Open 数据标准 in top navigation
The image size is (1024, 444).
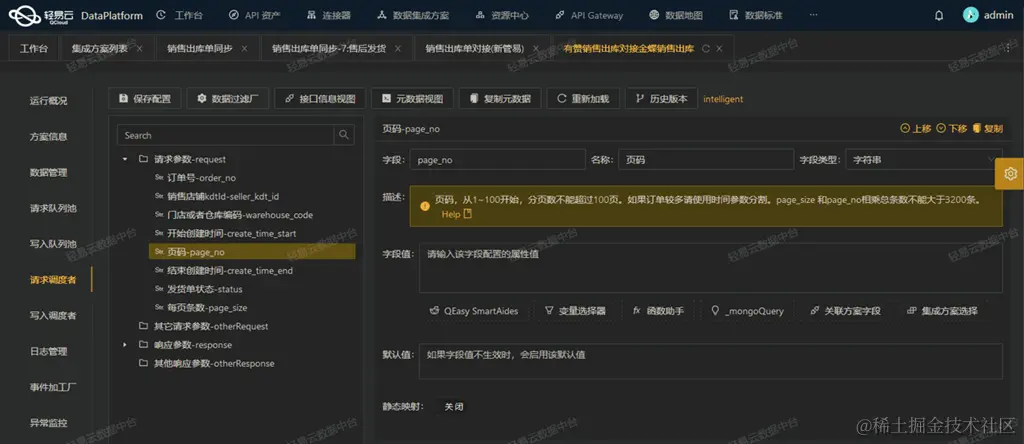755,15
